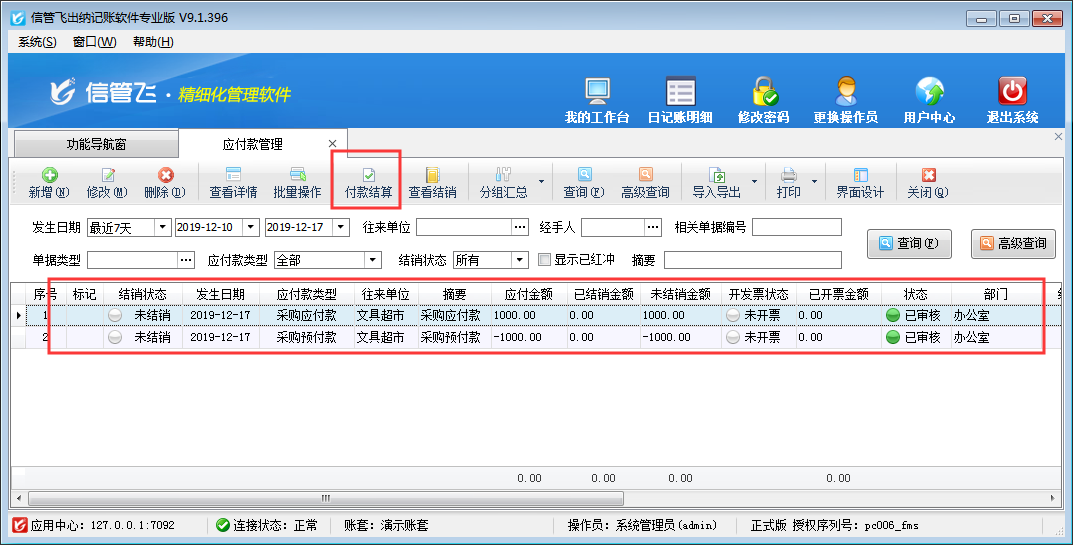The height and width of the screenshot is (545, 1073).
Task: Open 我的工作台 workbench icon
Action: [597, 100]
